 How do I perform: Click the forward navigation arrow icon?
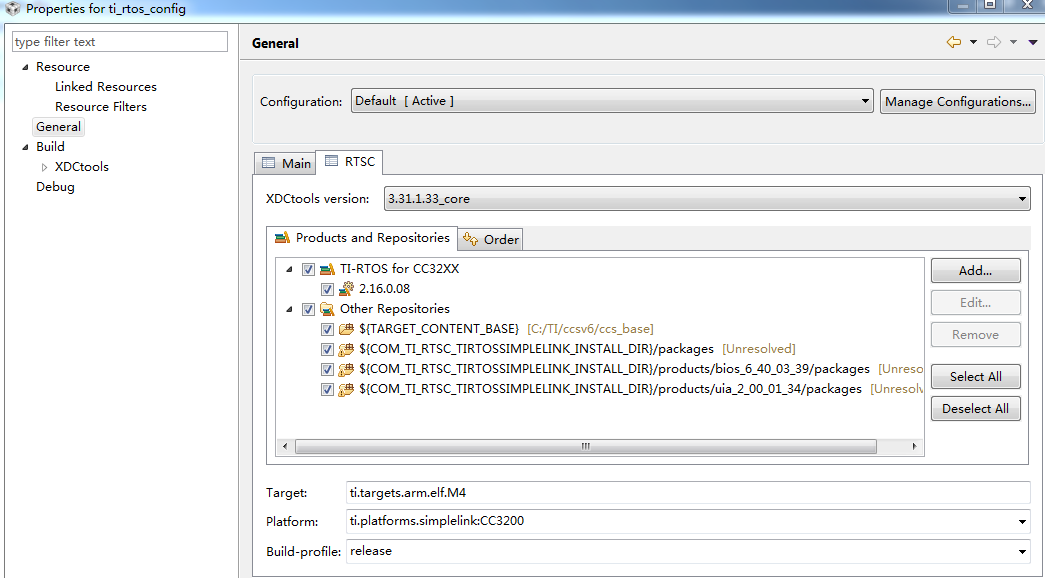[x=994, y=43]
